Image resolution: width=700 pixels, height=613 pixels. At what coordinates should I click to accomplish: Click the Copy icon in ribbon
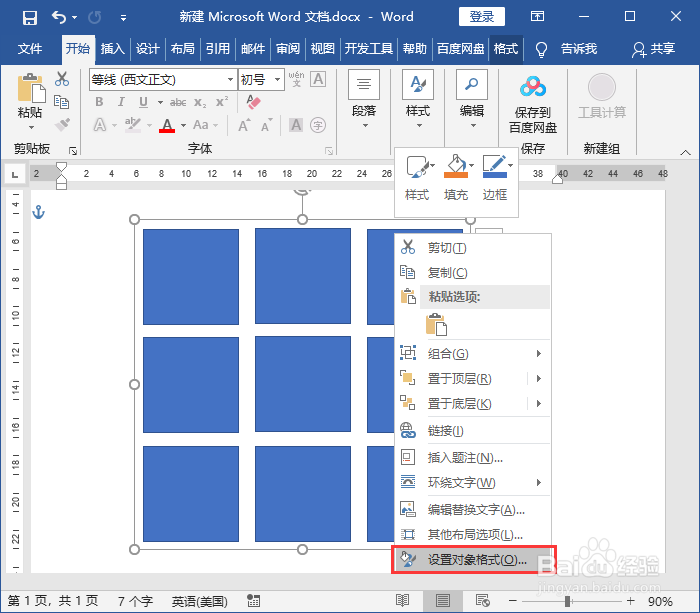click(62, 102)
